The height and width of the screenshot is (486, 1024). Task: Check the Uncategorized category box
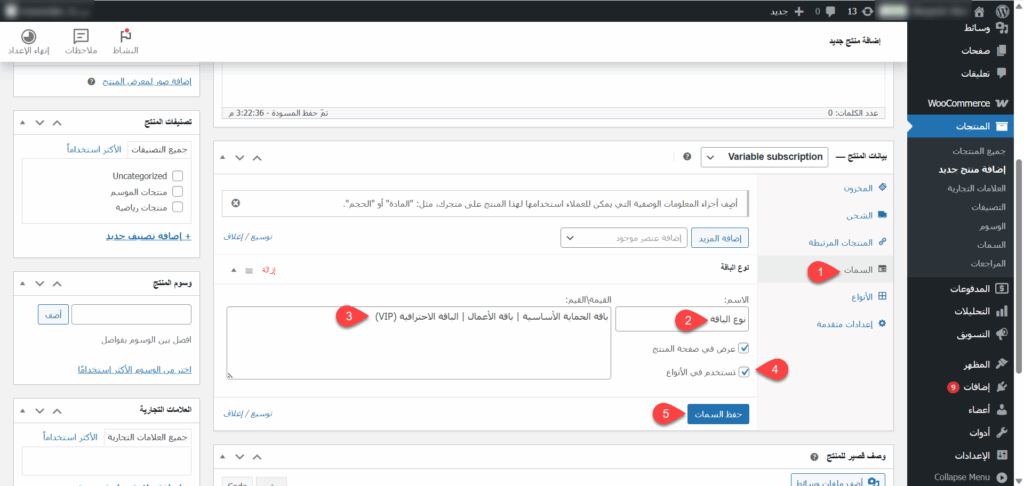click(178, 175)
